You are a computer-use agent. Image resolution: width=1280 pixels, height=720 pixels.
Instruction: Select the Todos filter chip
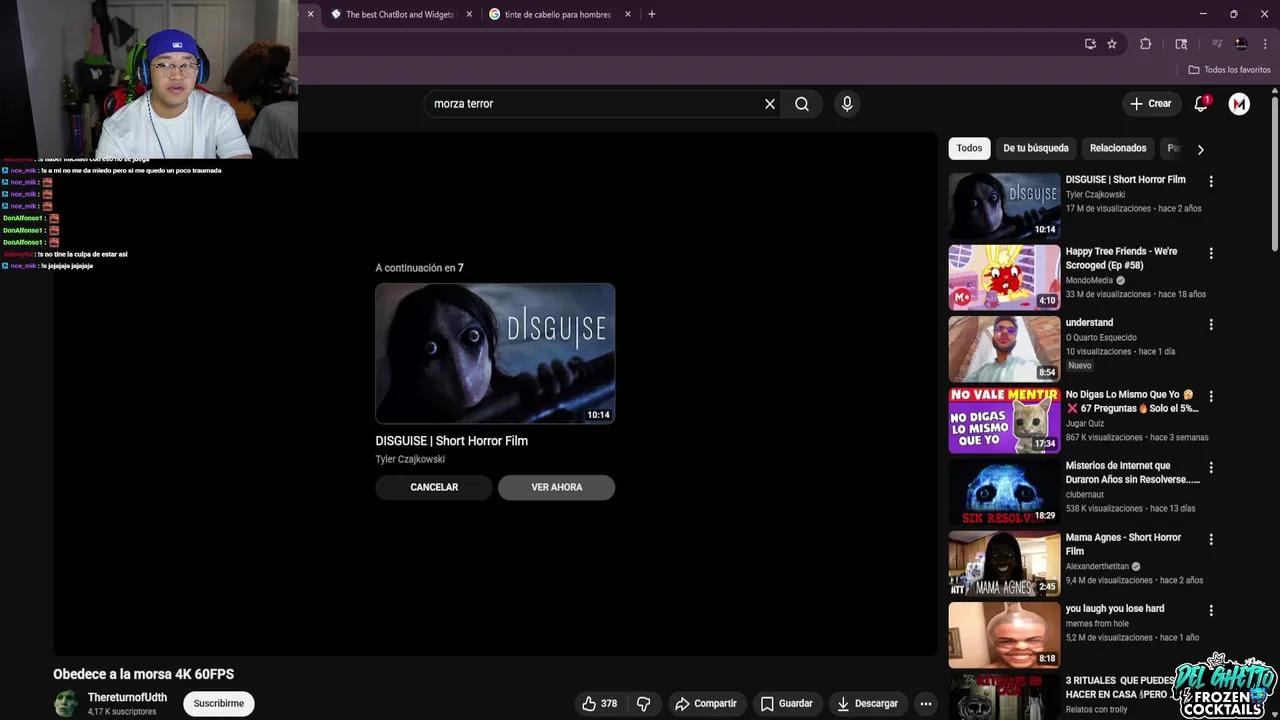969,148
